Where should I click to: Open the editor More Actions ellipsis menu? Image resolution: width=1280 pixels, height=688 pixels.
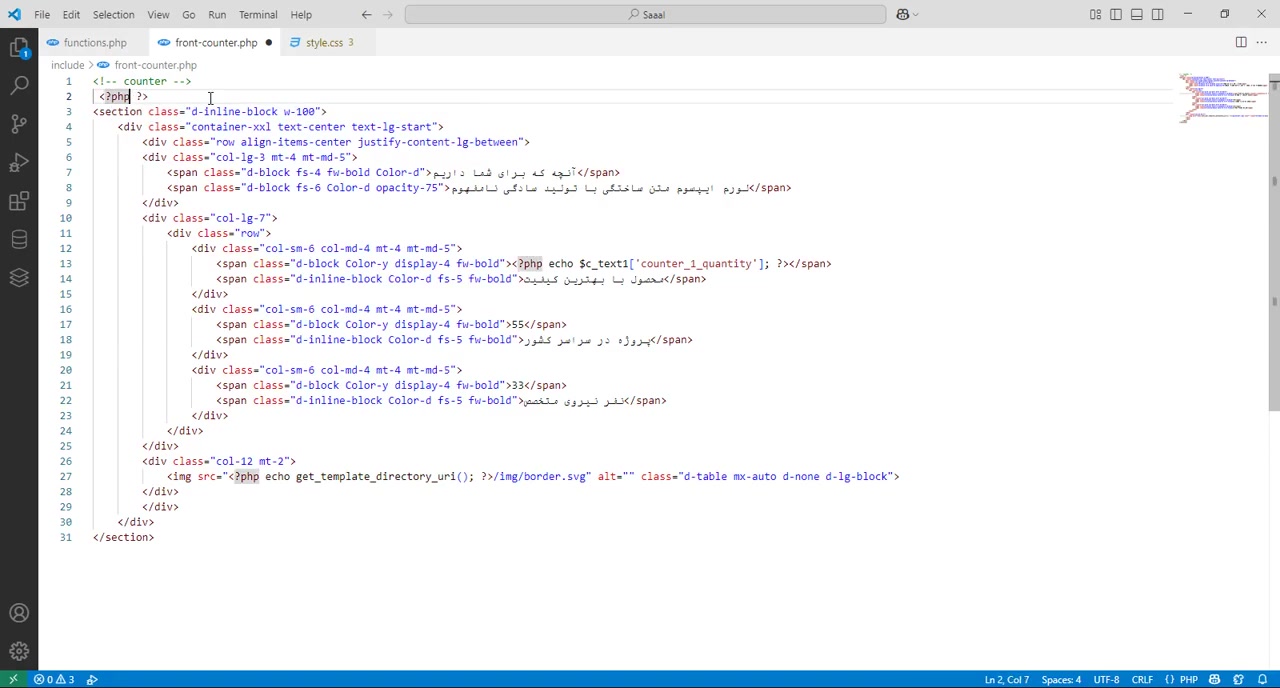click(x=1261, y=42)
